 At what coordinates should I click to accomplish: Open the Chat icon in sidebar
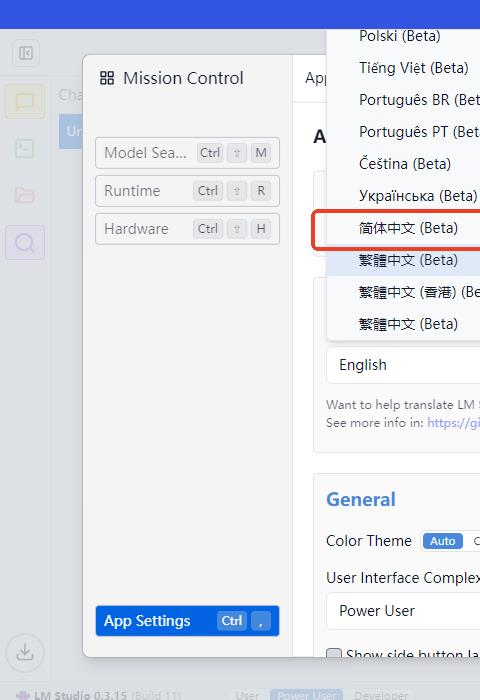[25, 102]
